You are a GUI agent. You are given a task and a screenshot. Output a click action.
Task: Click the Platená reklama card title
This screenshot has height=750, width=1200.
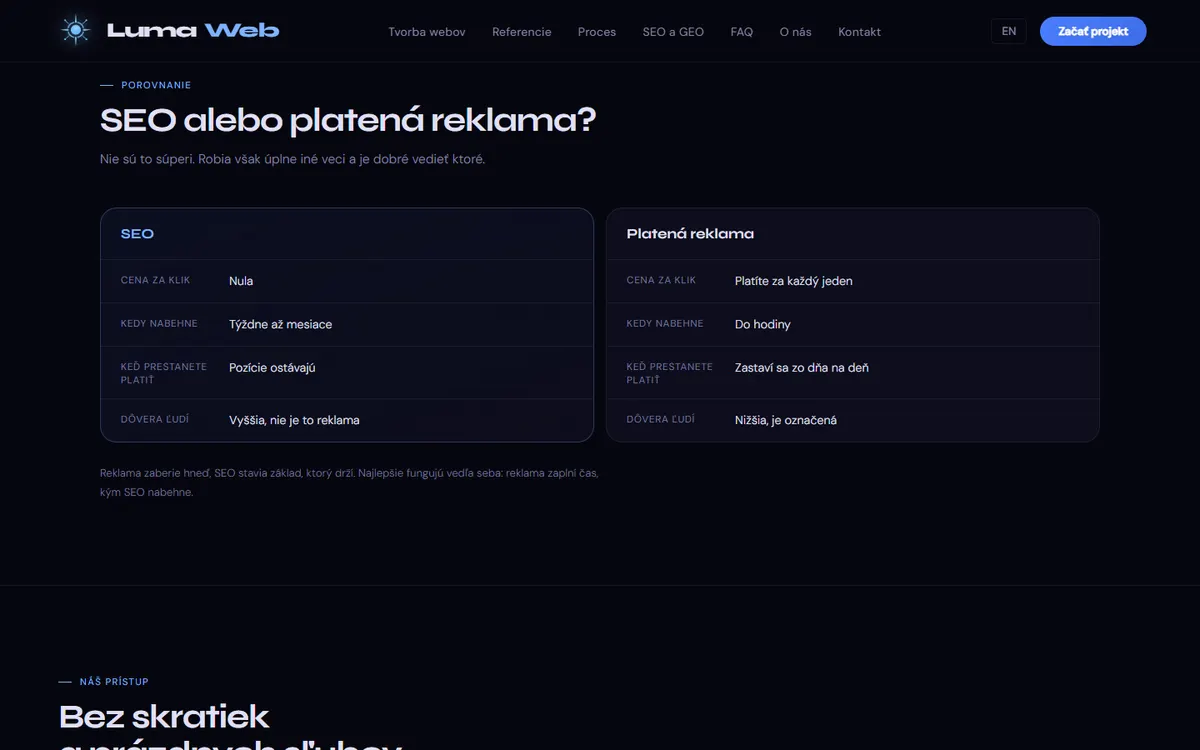coord(690,234)
